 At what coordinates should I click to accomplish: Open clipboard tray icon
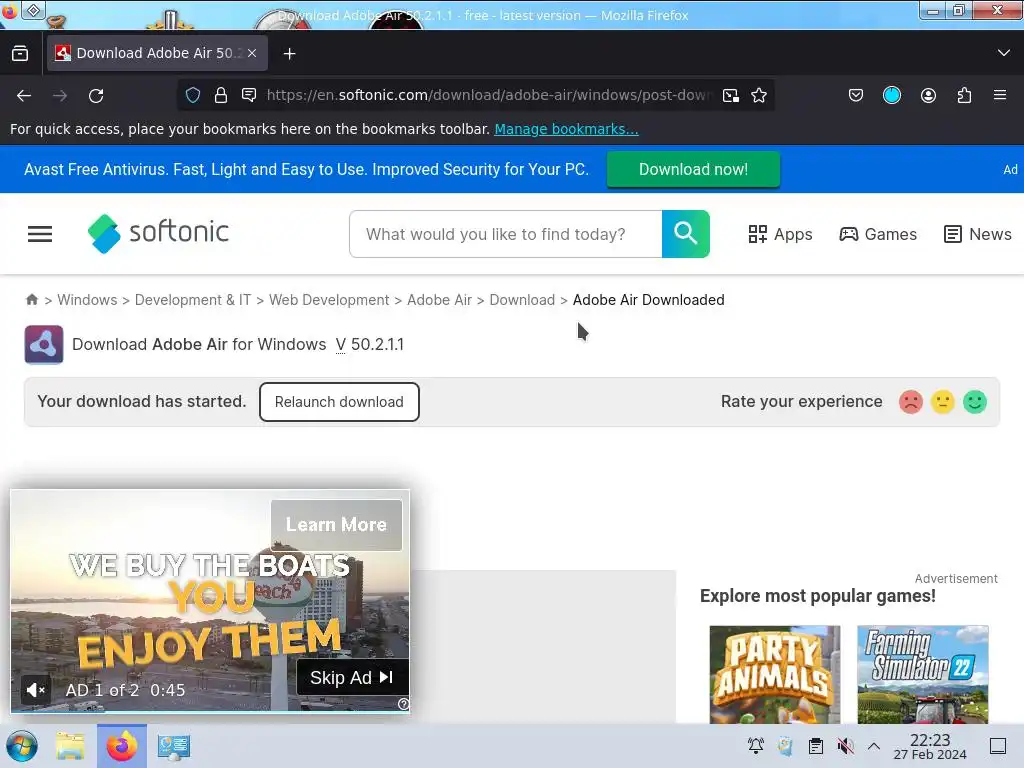(816, 746)
